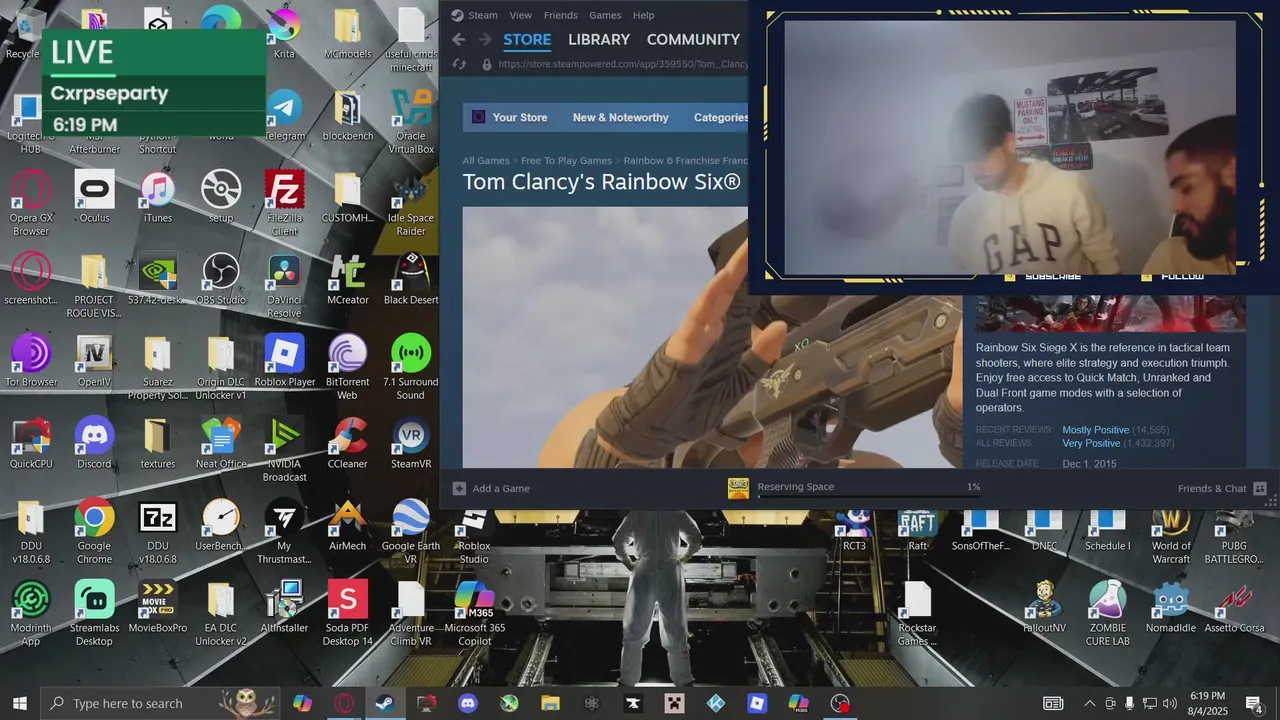Open the Friends menu in Steam
1280x720 pixels.
click(560, 15)
